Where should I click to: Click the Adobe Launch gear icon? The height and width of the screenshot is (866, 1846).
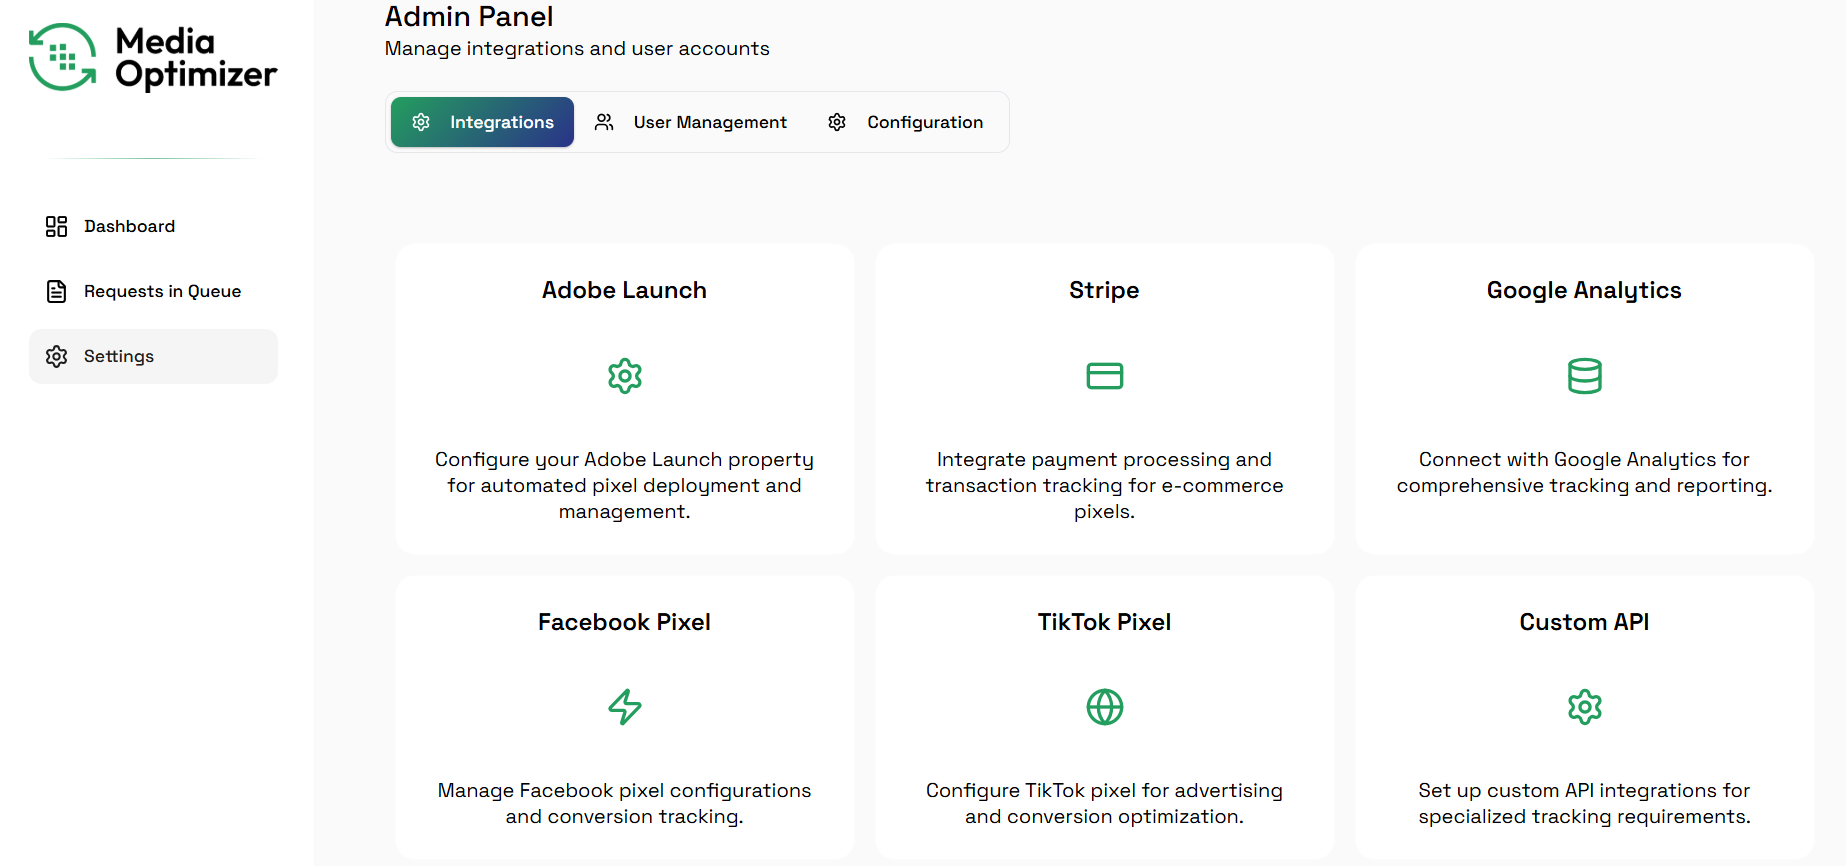[x=625, y=376]
